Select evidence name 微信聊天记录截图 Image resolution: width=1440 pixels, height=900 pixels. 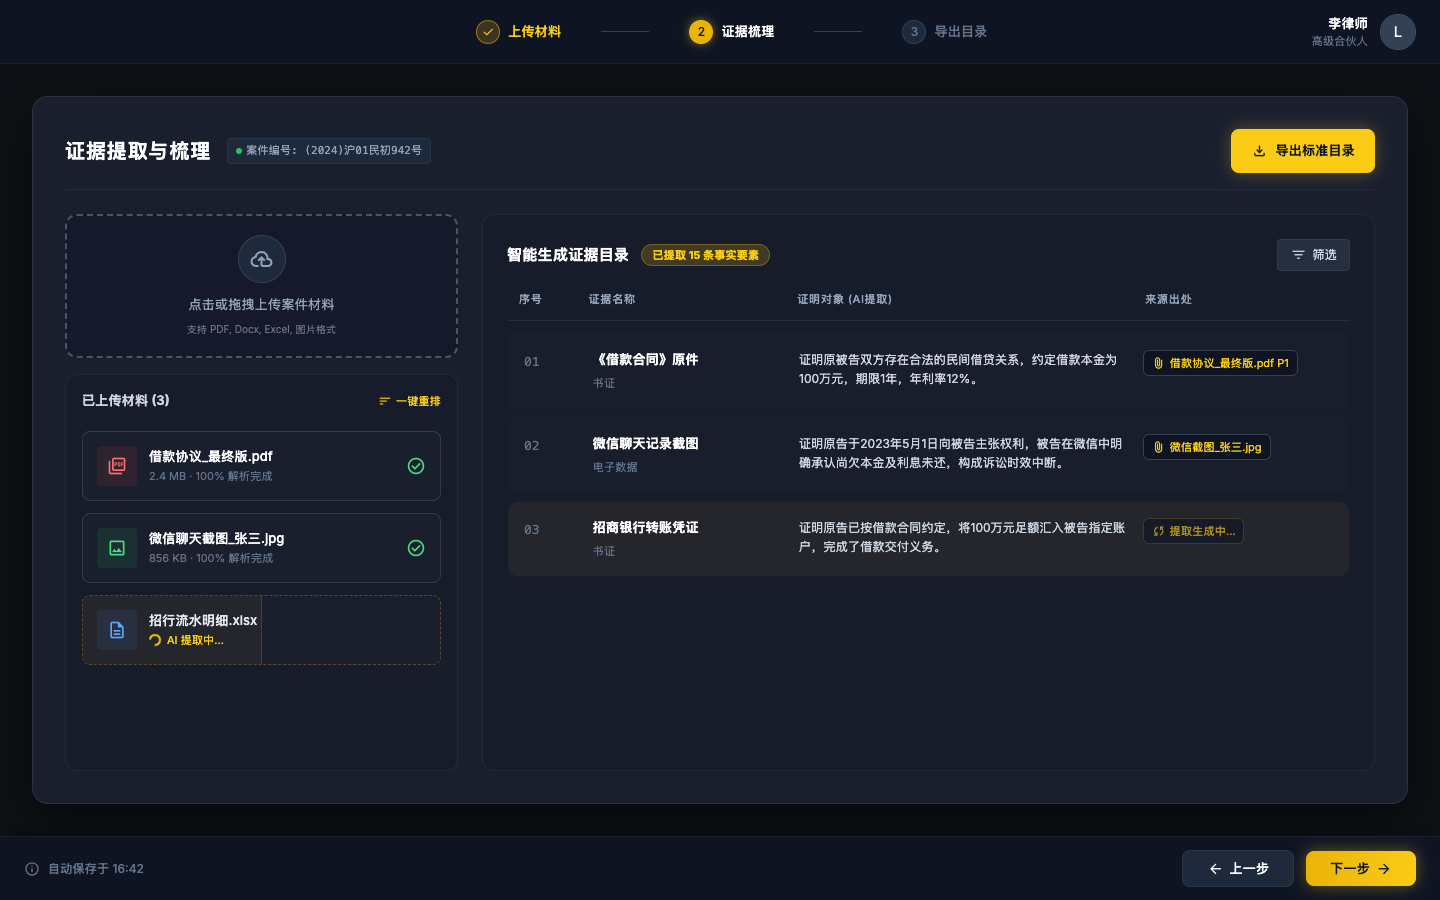coord(645,443)
